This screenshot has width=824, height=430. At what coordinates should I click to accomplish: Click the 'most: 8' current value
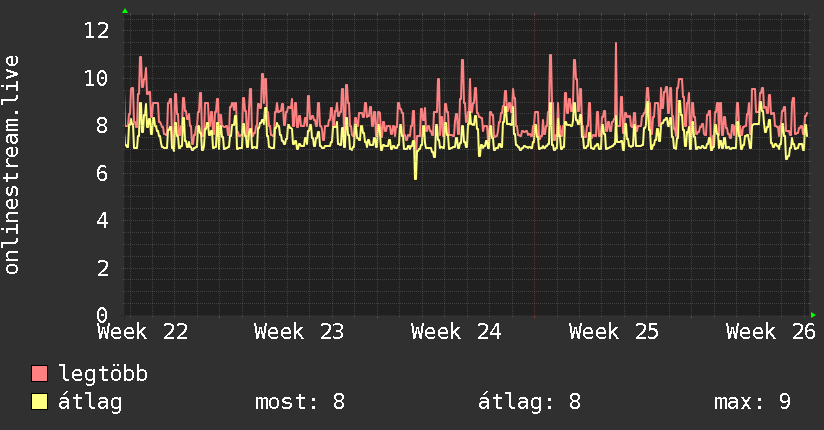pyautogui.click(x=300, y=402)
